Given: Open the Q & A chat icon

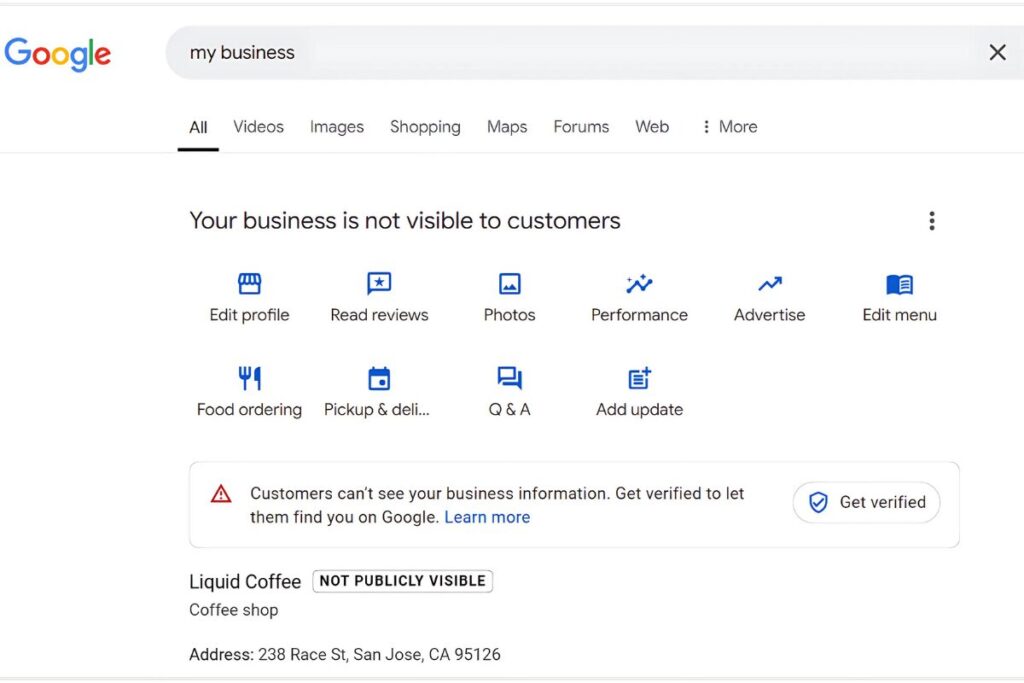Looking at the screenshot, I should point(509,378).
